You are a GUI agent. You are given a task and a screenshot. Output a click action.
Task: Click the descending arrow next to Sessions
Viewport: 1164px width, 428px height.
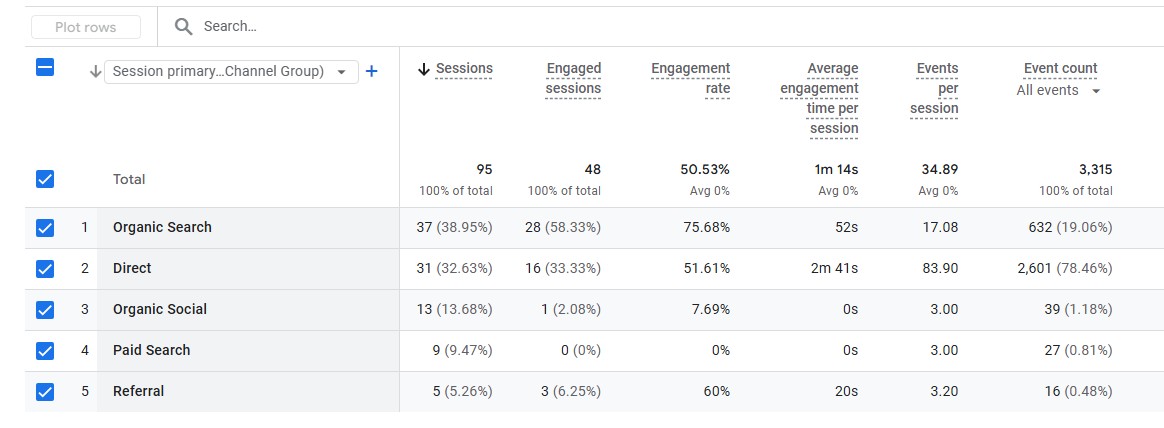click(x=424, y=69)
